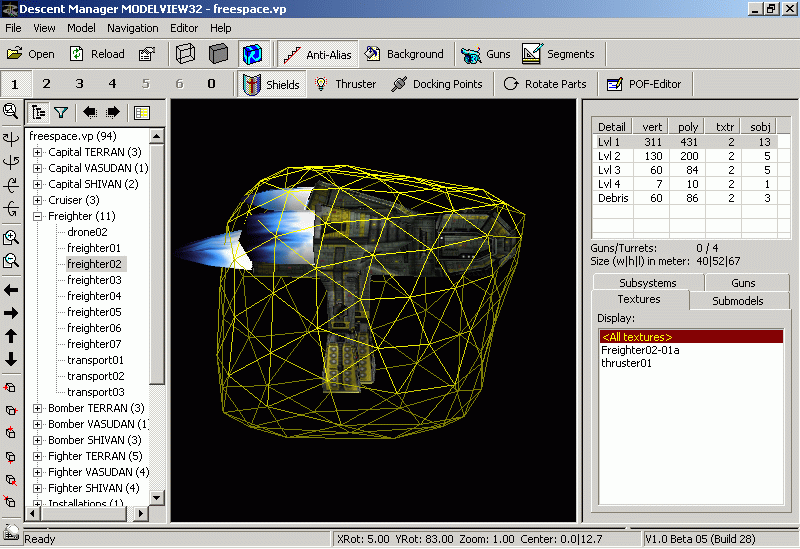Expand Capital TERRAN tree node
800x549 pixels.
click(x=37, y=152)
